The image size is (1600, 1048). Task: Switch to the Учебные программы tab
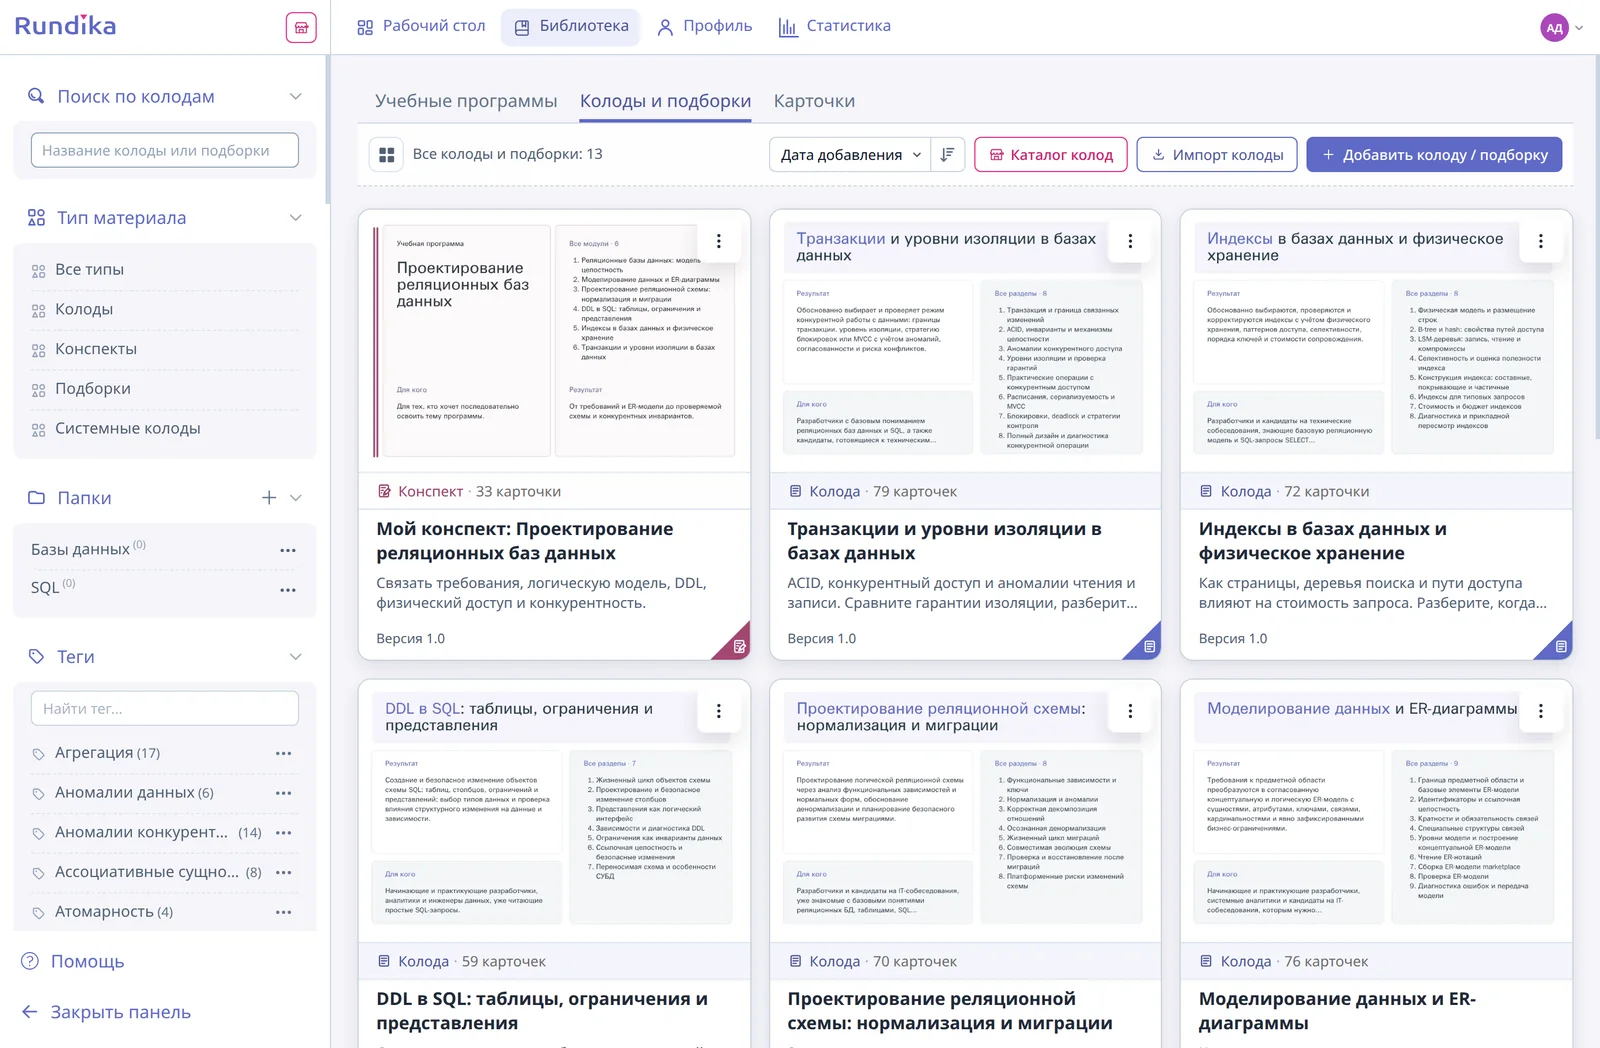click(x=466, y=101)
